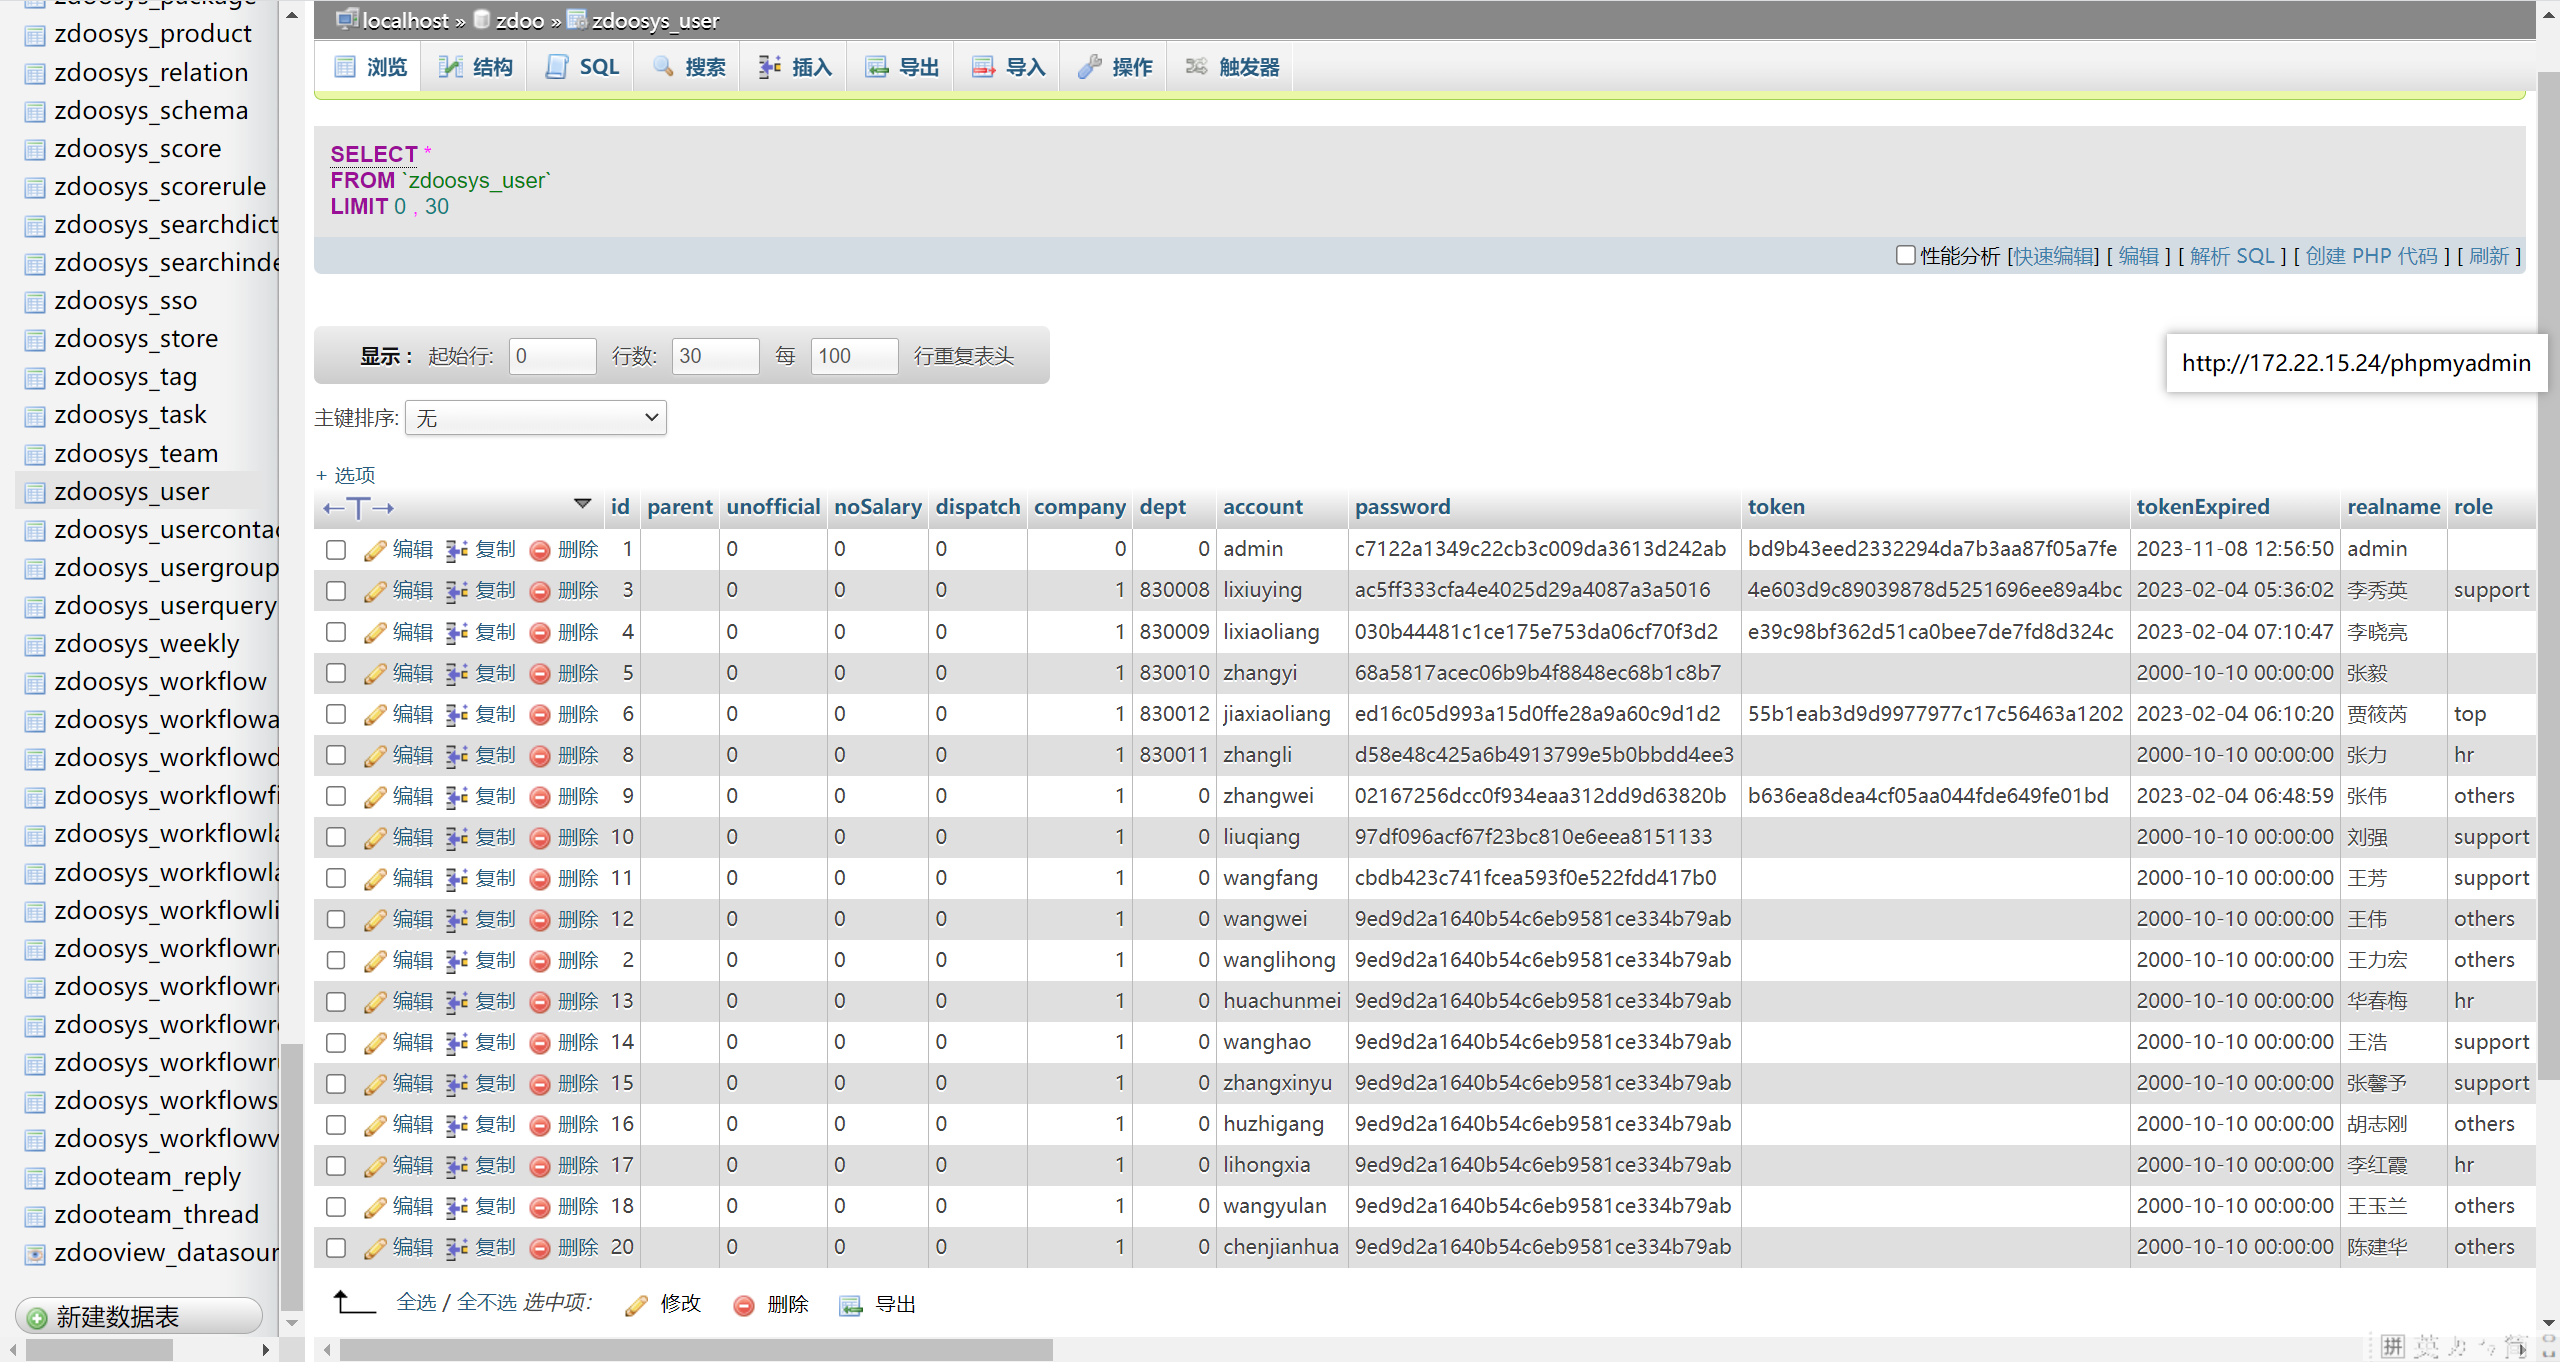Click the sidebar vertical scrollbar thumb
The width and height of the screenshot is (2560, 1362).
point(292,1176)
